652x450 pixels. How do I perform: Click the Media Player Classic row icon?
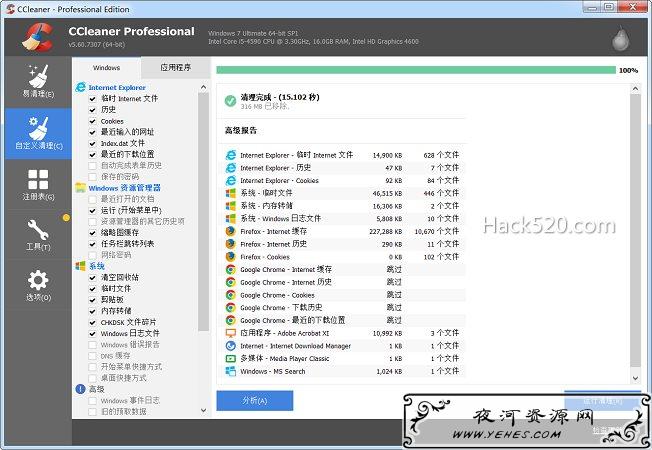tap(230, 359)
